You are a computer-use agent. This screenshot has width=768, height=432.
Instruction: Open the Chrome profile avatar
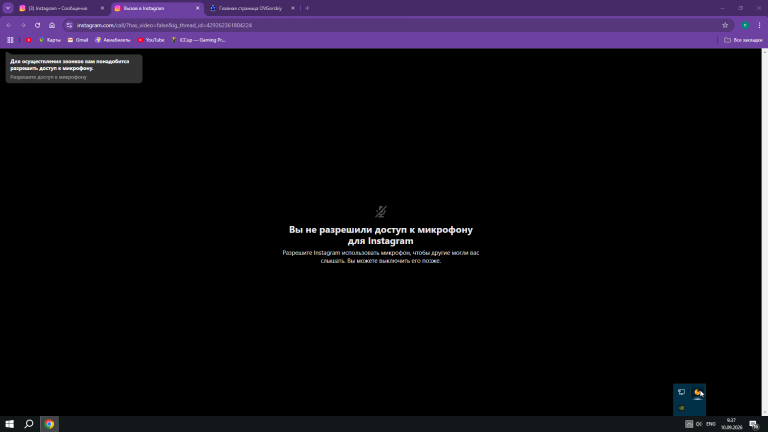(x=745, y=25)
